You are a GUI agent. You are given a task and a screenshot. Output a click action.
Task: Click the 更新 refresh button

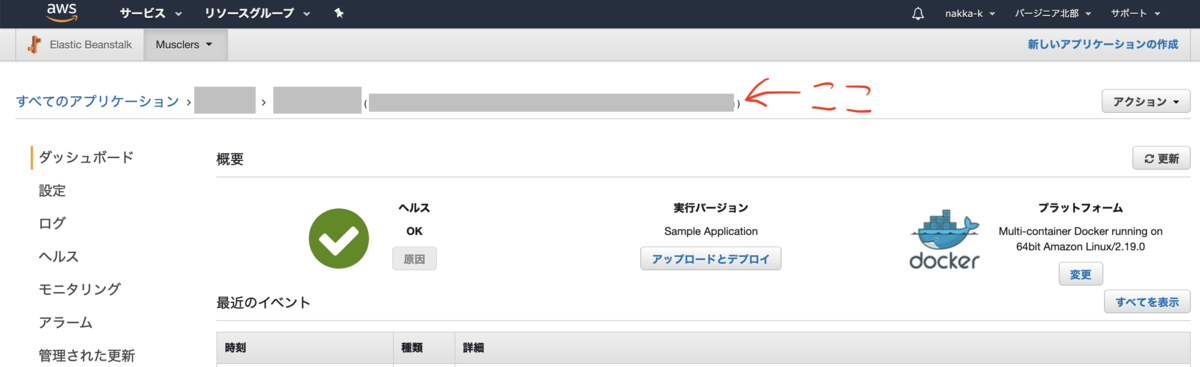click(x=1161, y=158)
